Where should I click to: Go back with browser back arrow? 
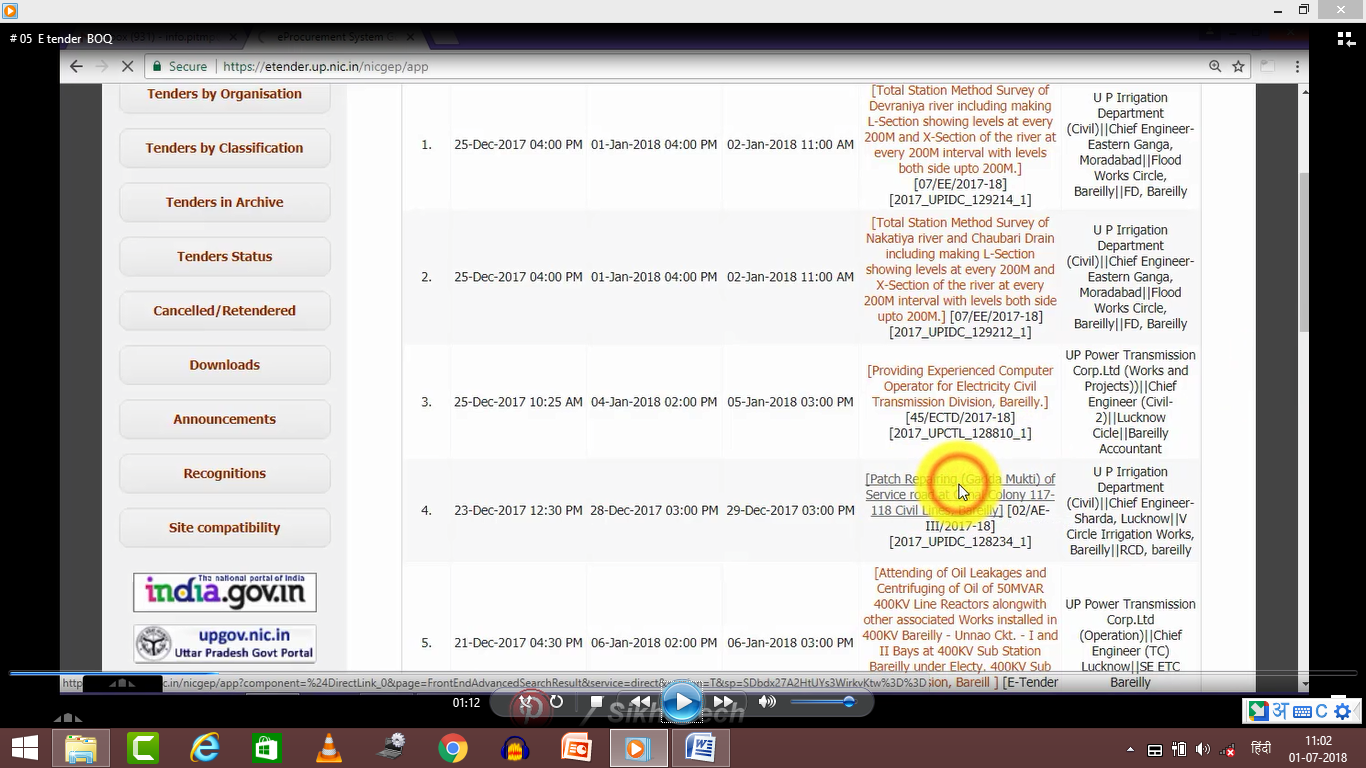pyautogui.click(x=76, y=66)
